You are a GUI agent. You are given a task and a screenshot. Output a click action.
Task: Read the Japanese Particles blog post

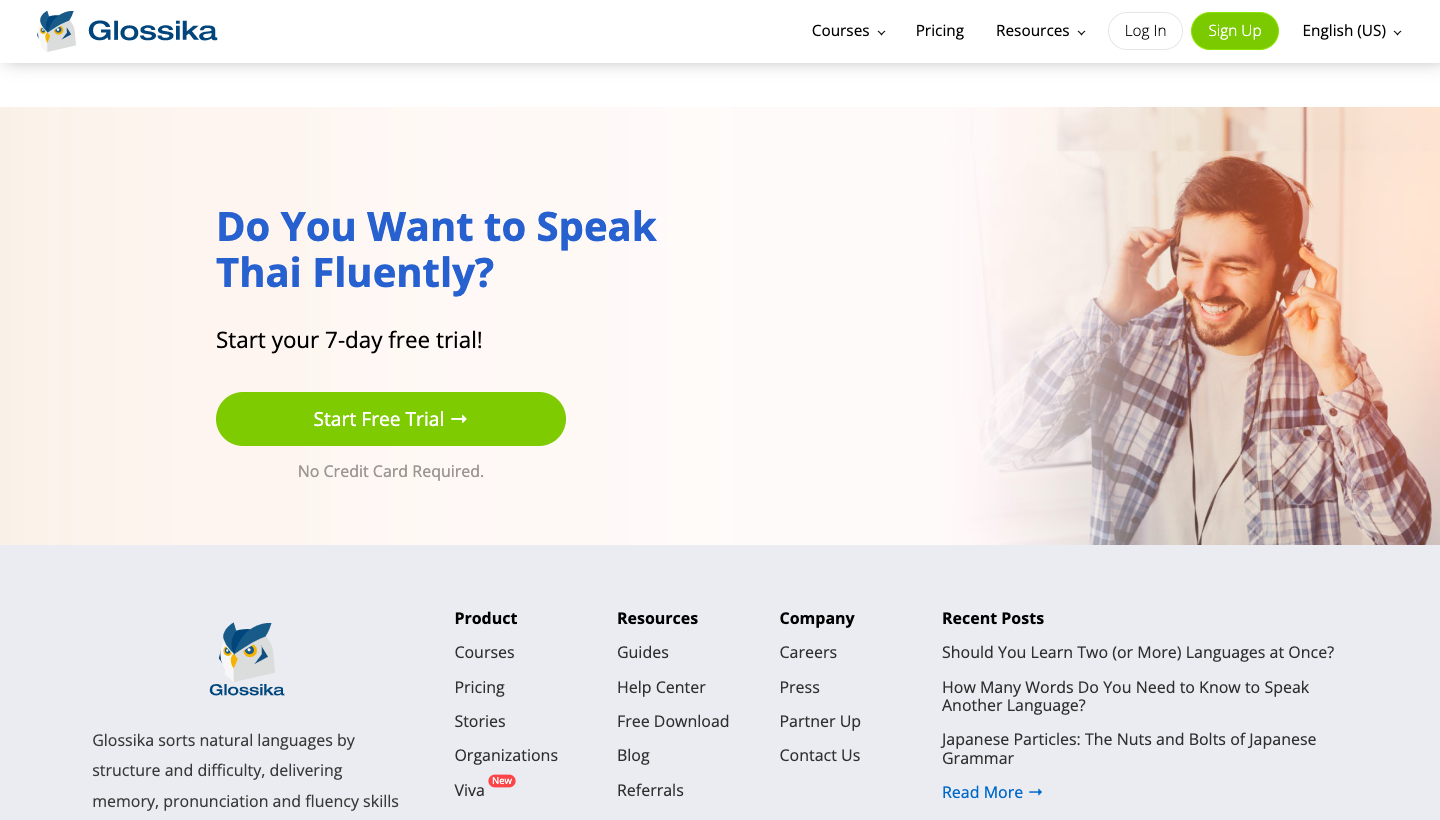(x=1128, y=748)
